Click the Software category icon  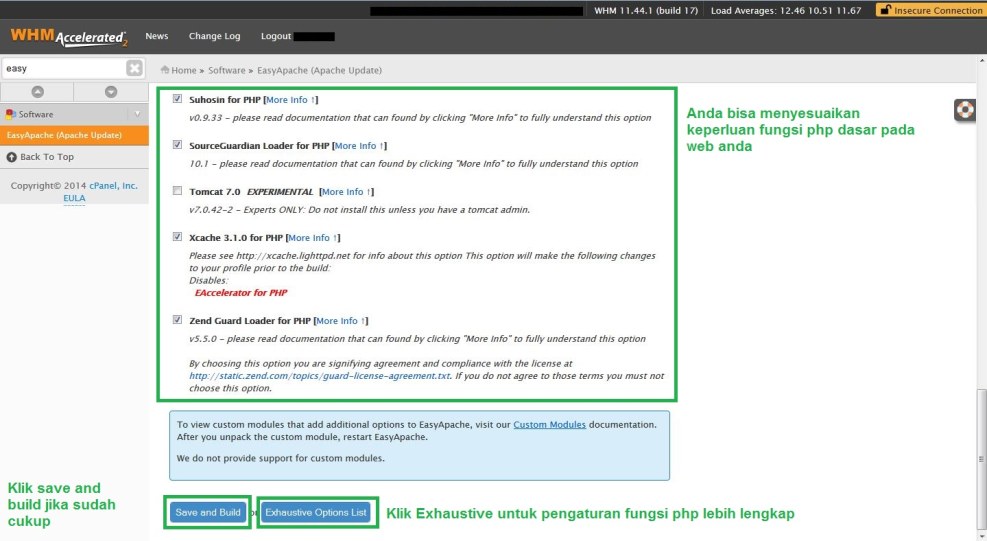[x=11, y=115]
